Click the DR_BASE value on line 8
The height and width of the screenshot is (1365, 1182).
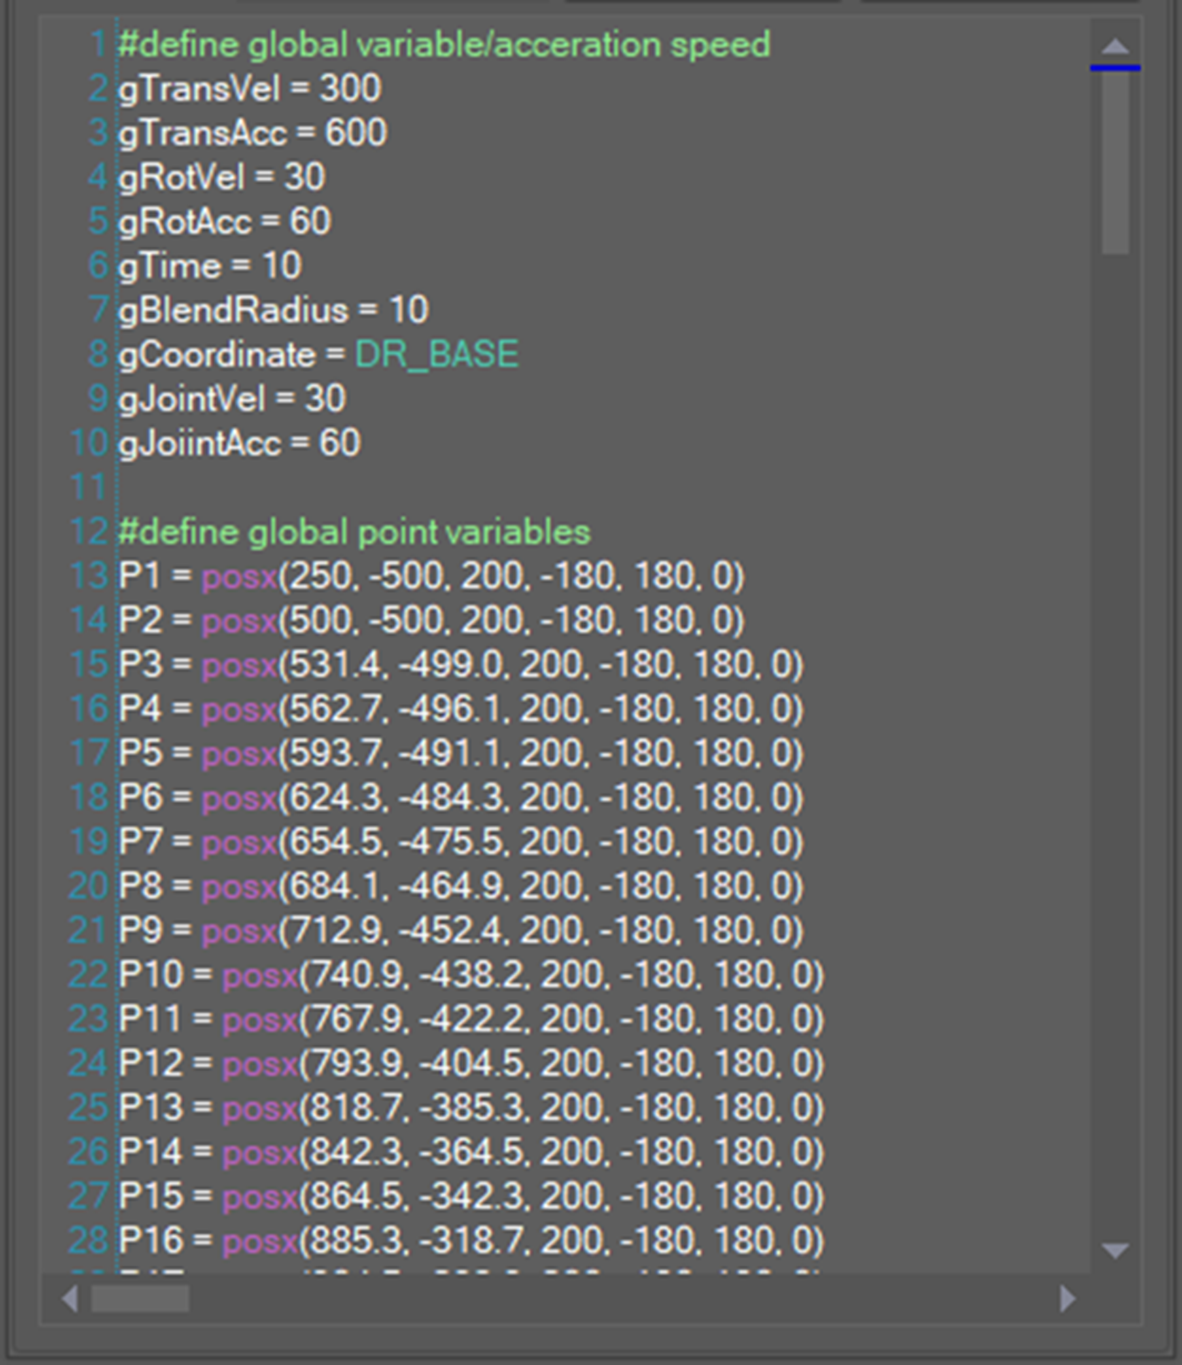tap(436, 355)
